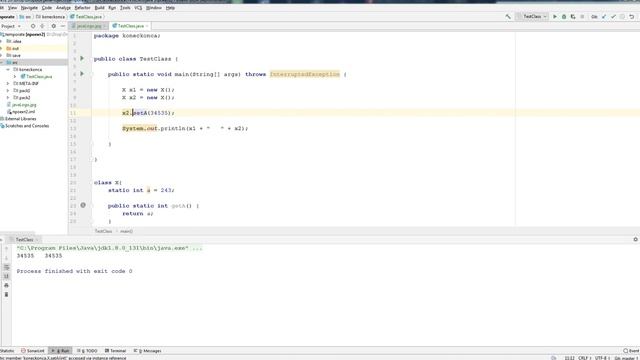Click the print icon in Run console

tap(6, 285)
